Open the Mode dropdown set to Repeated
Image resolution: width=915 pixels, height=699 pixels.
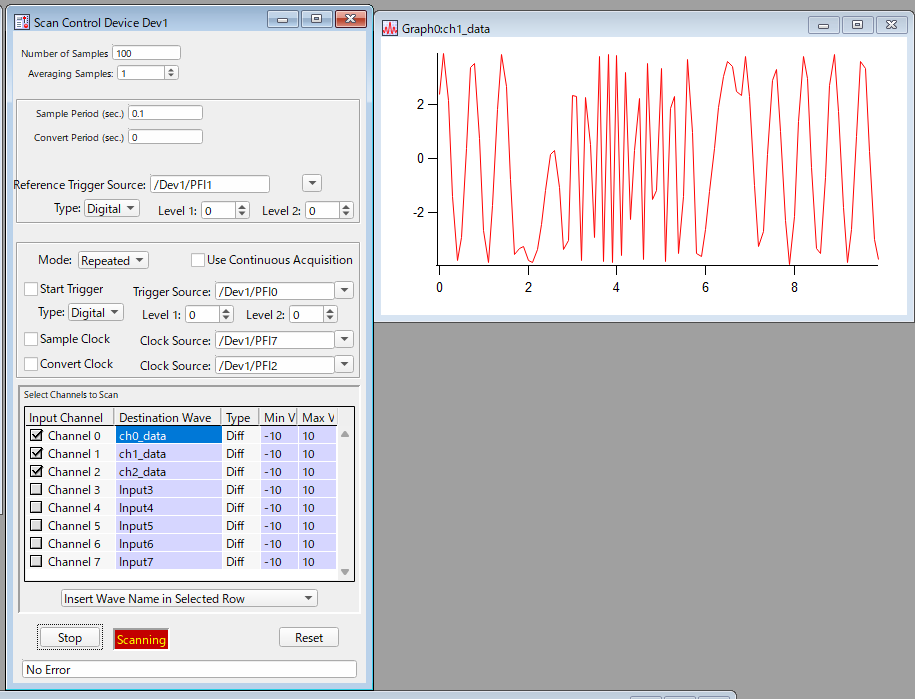[113, 260]
